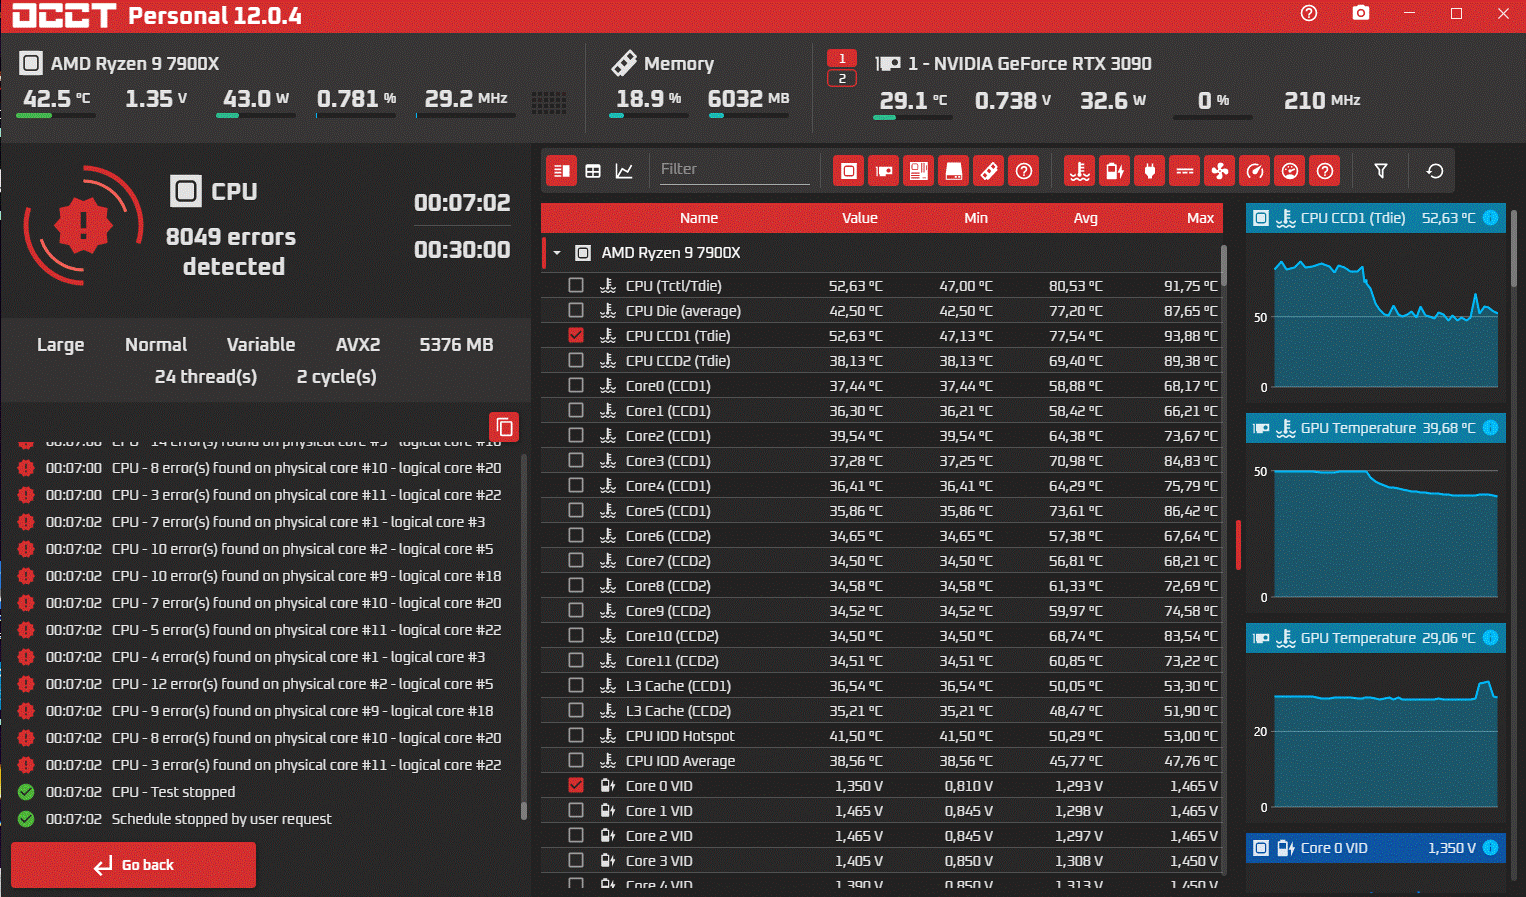
Task: Click the Core11 (CCD2) row name
Action: [x=672, y=660]
